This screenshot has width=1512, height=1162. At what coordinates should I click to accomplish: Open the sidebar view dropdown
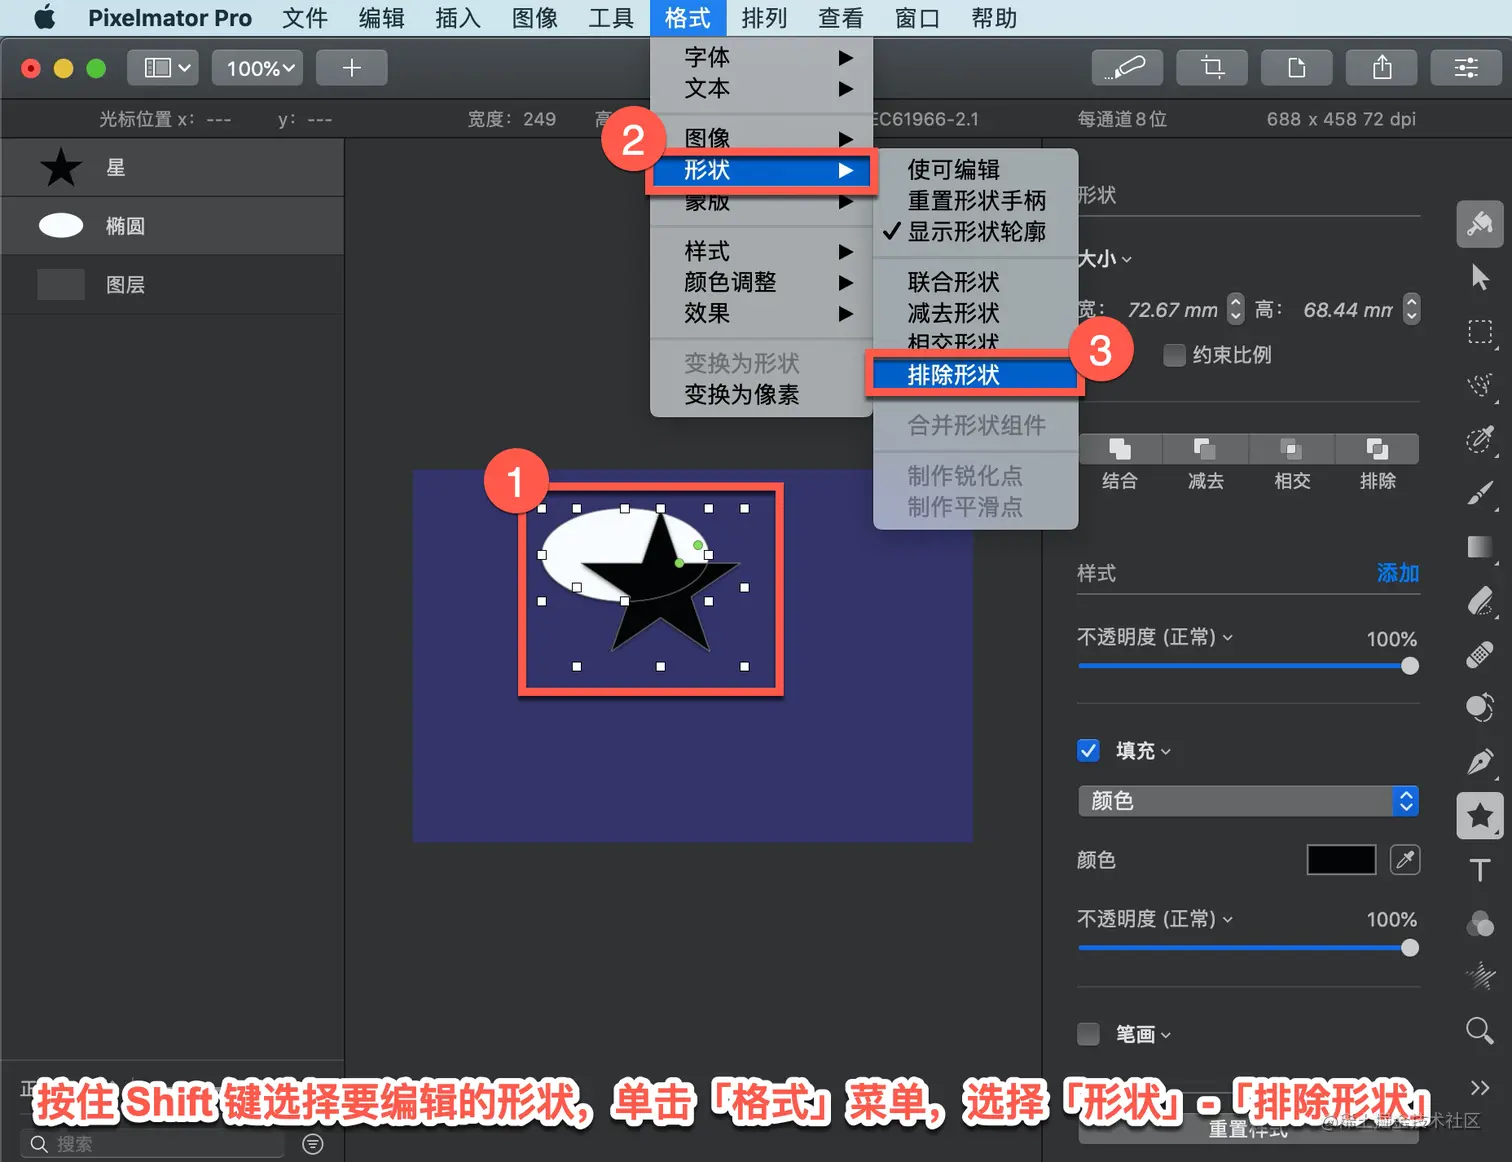[163, 68]
